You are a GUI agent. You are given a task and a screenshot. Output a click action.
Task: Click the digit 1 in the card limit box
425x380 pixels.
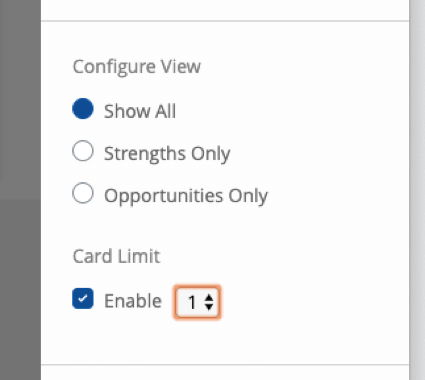click(x=192, y=303)
